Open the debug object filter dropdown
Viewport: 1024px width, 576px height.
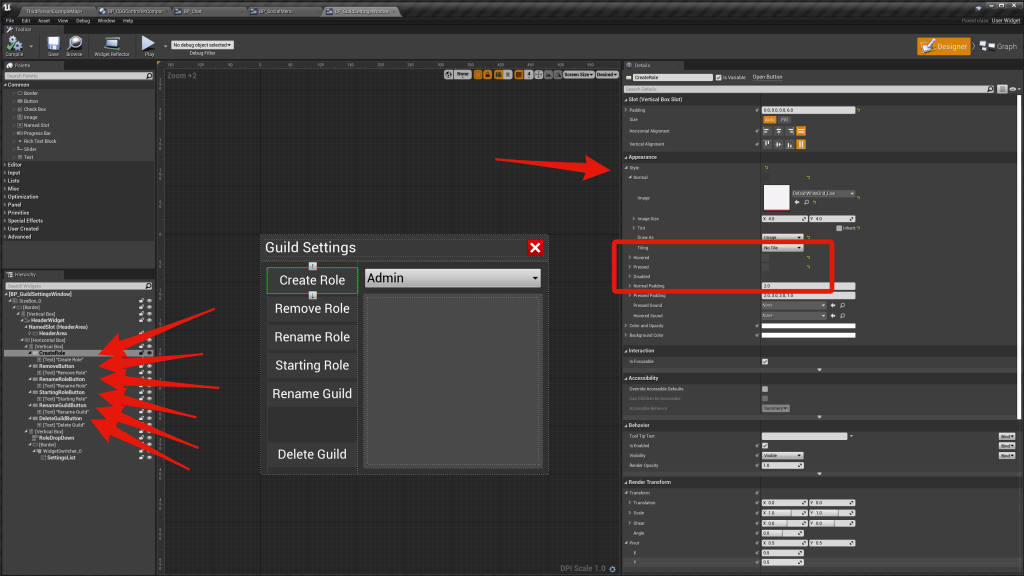[x=202, y=45]
